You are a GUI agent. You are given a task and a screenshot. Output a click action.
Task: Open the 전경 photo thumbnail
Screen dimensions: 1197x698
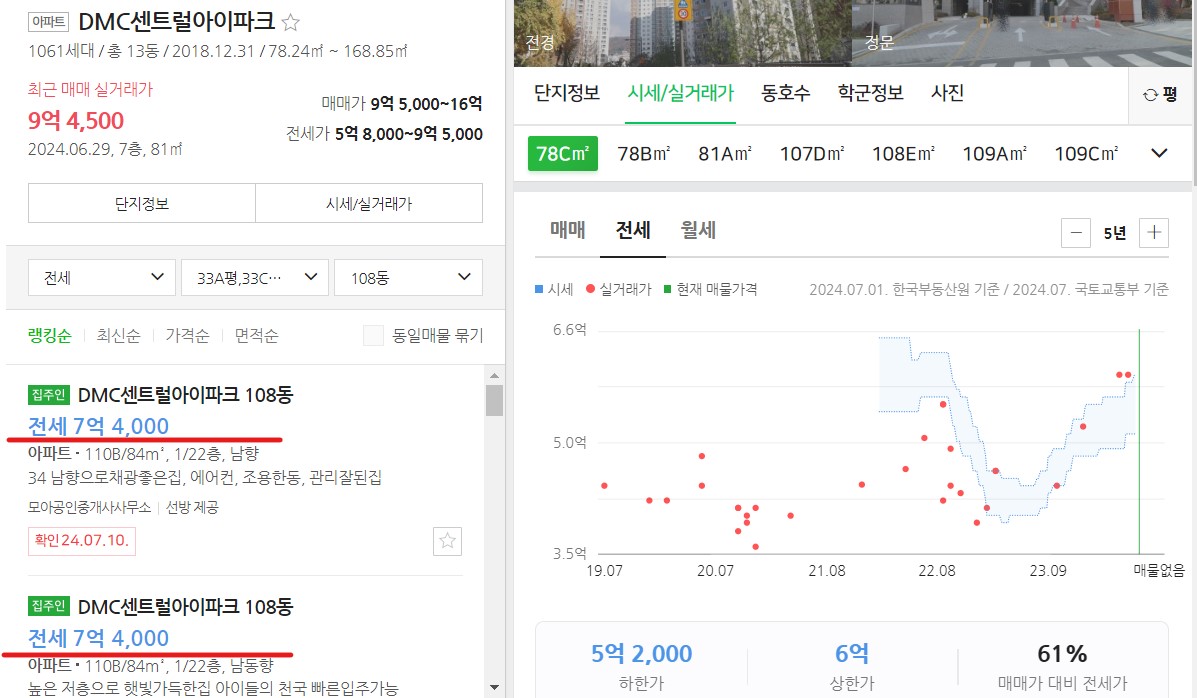pyautogui.click(x=682, y=33)
